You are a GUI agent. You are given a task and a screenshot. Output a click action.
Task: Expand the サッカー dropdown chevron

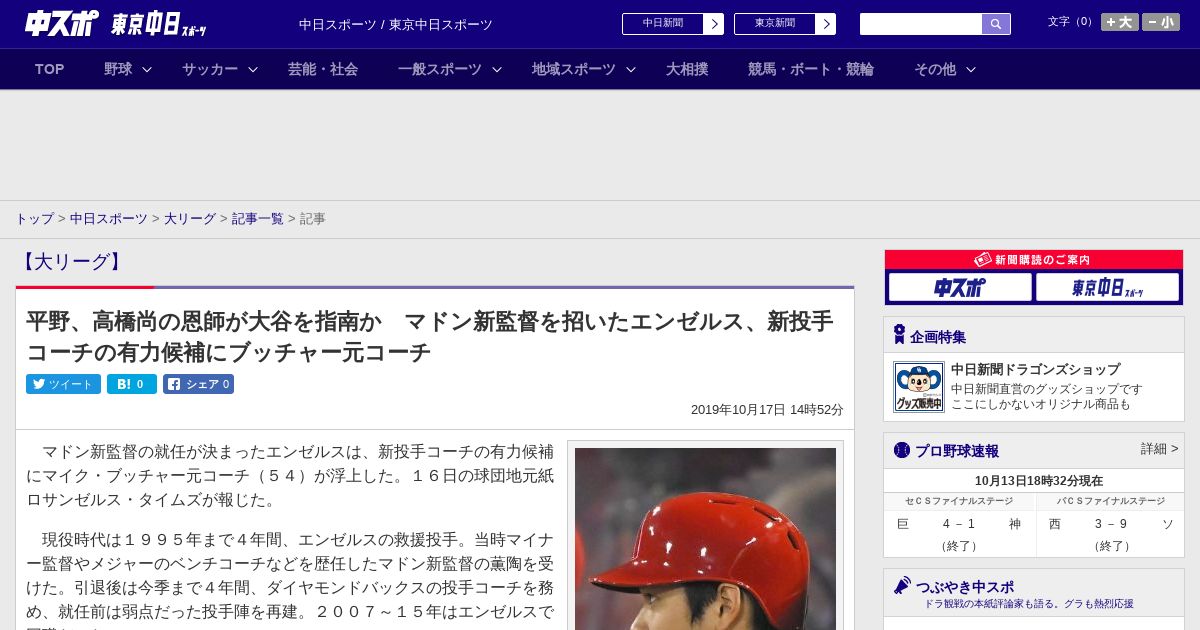tap(253, 69)
